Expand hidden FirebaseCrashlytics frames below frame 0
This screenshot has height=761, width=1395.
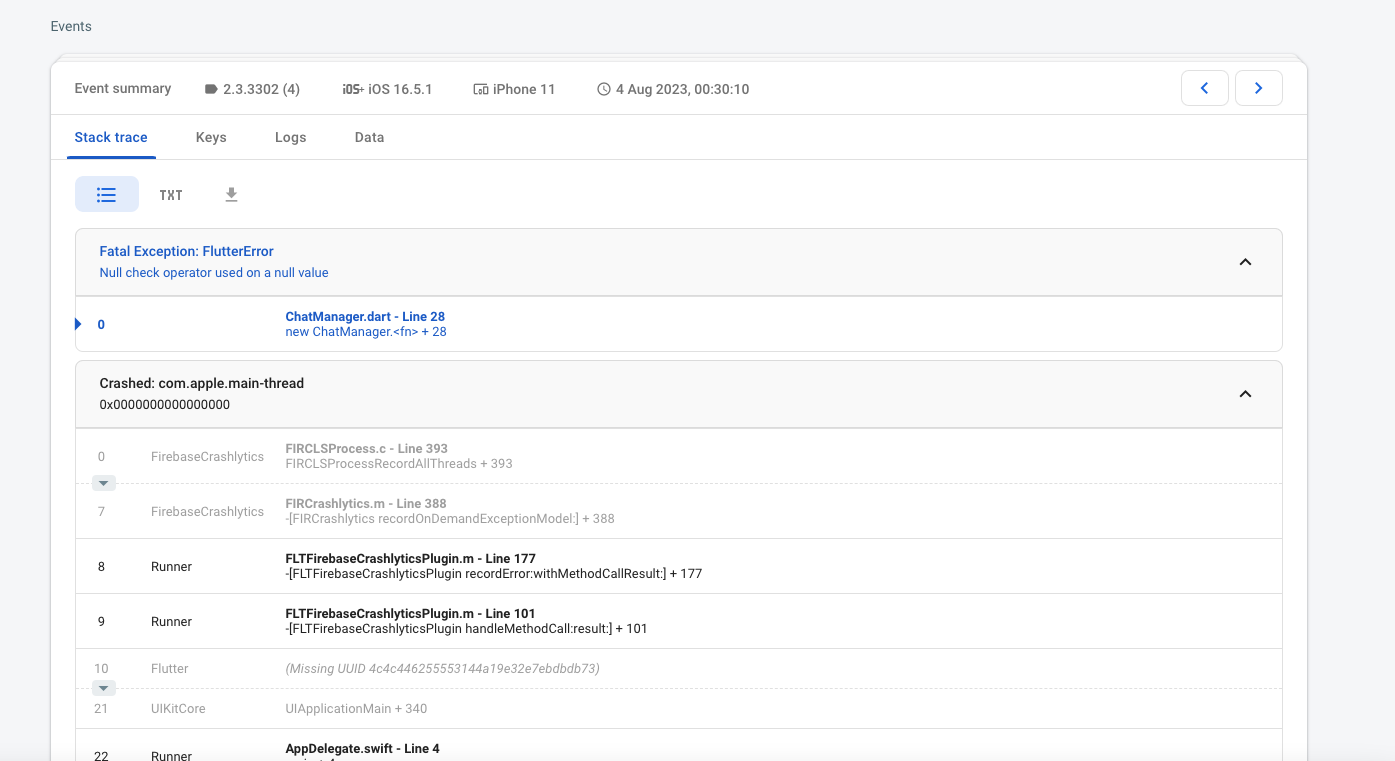click(103, 483)
